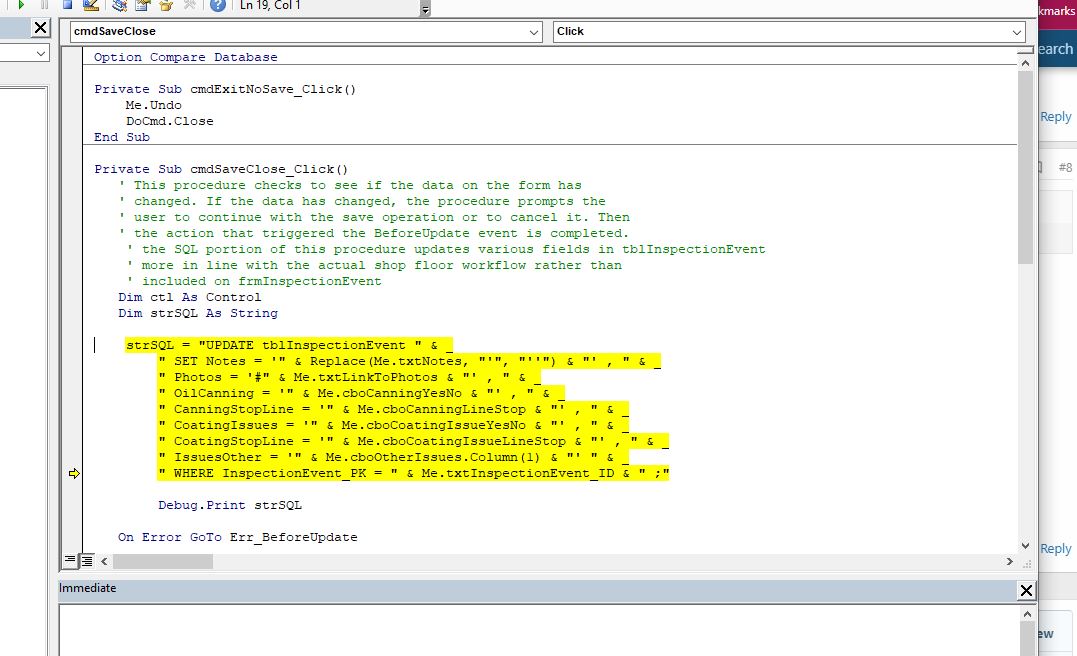Click the CanningStopLine = code line

click(393, 409)
